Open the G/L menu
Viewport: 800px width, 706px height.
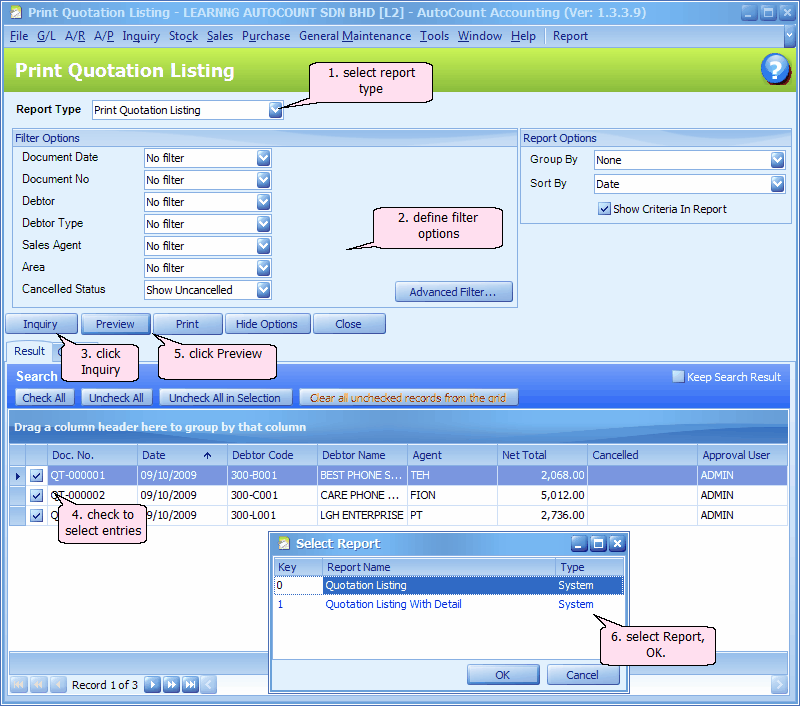click(x=46, y=36)
